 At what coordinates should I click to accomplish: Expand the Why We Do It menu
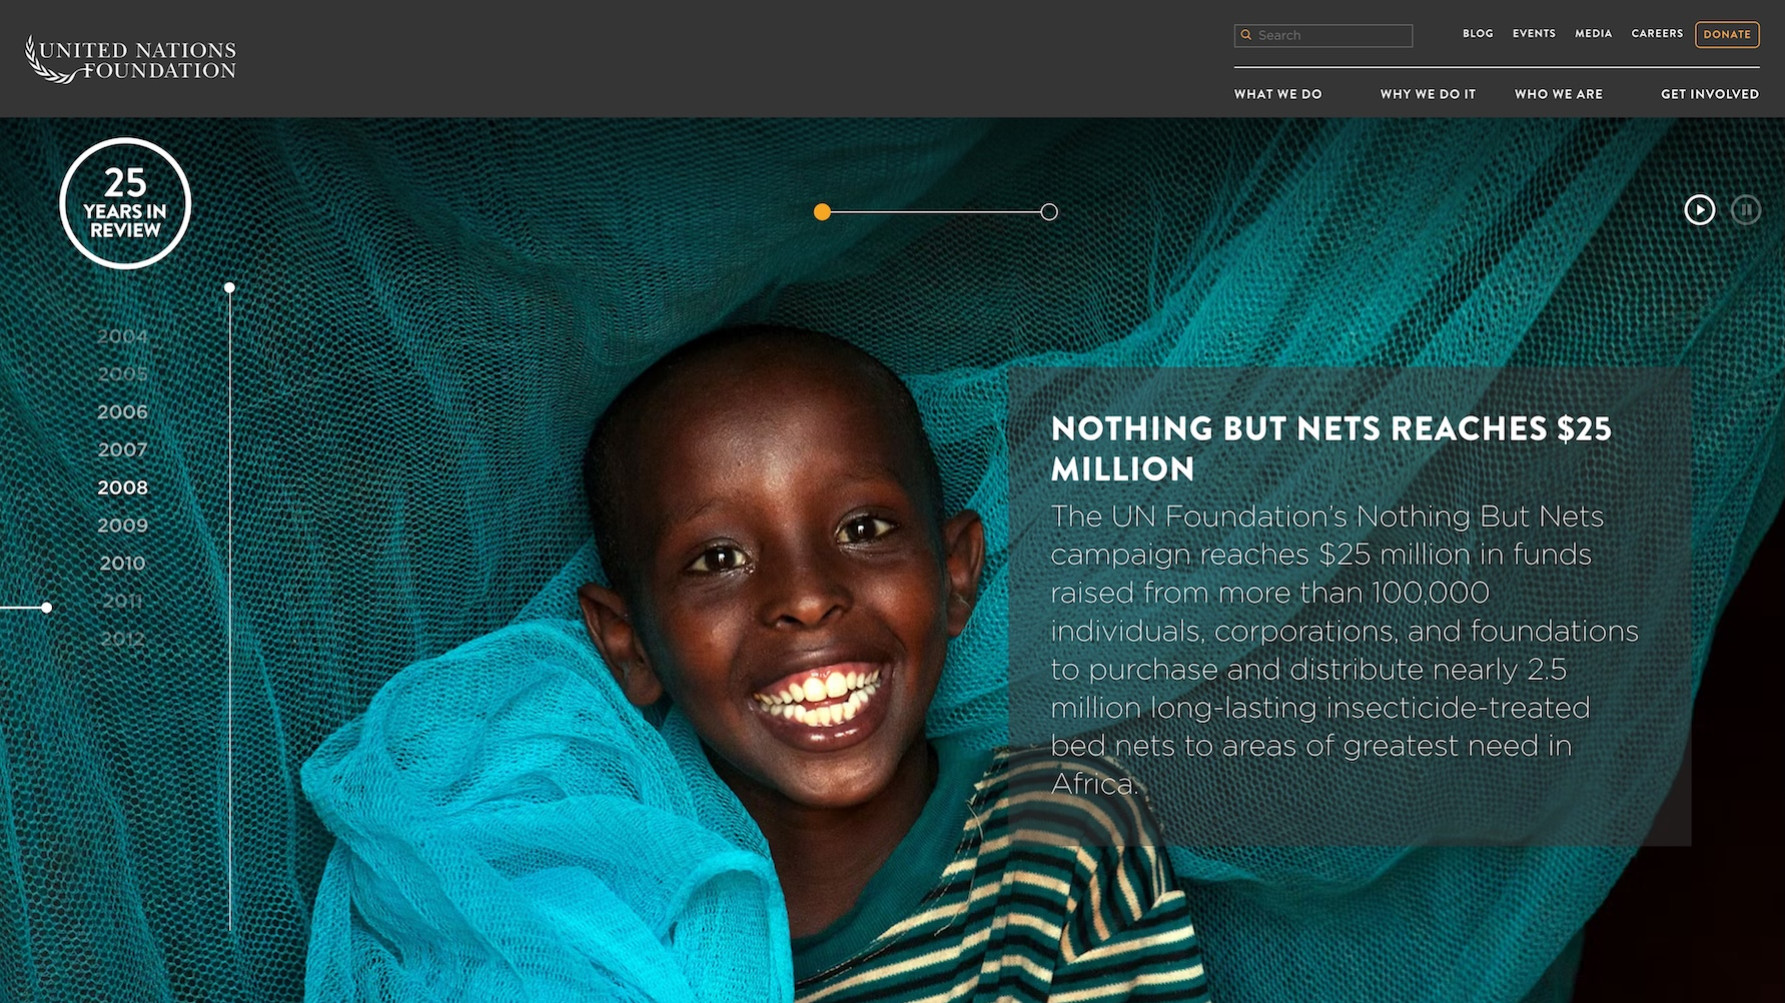(1427, 94)
